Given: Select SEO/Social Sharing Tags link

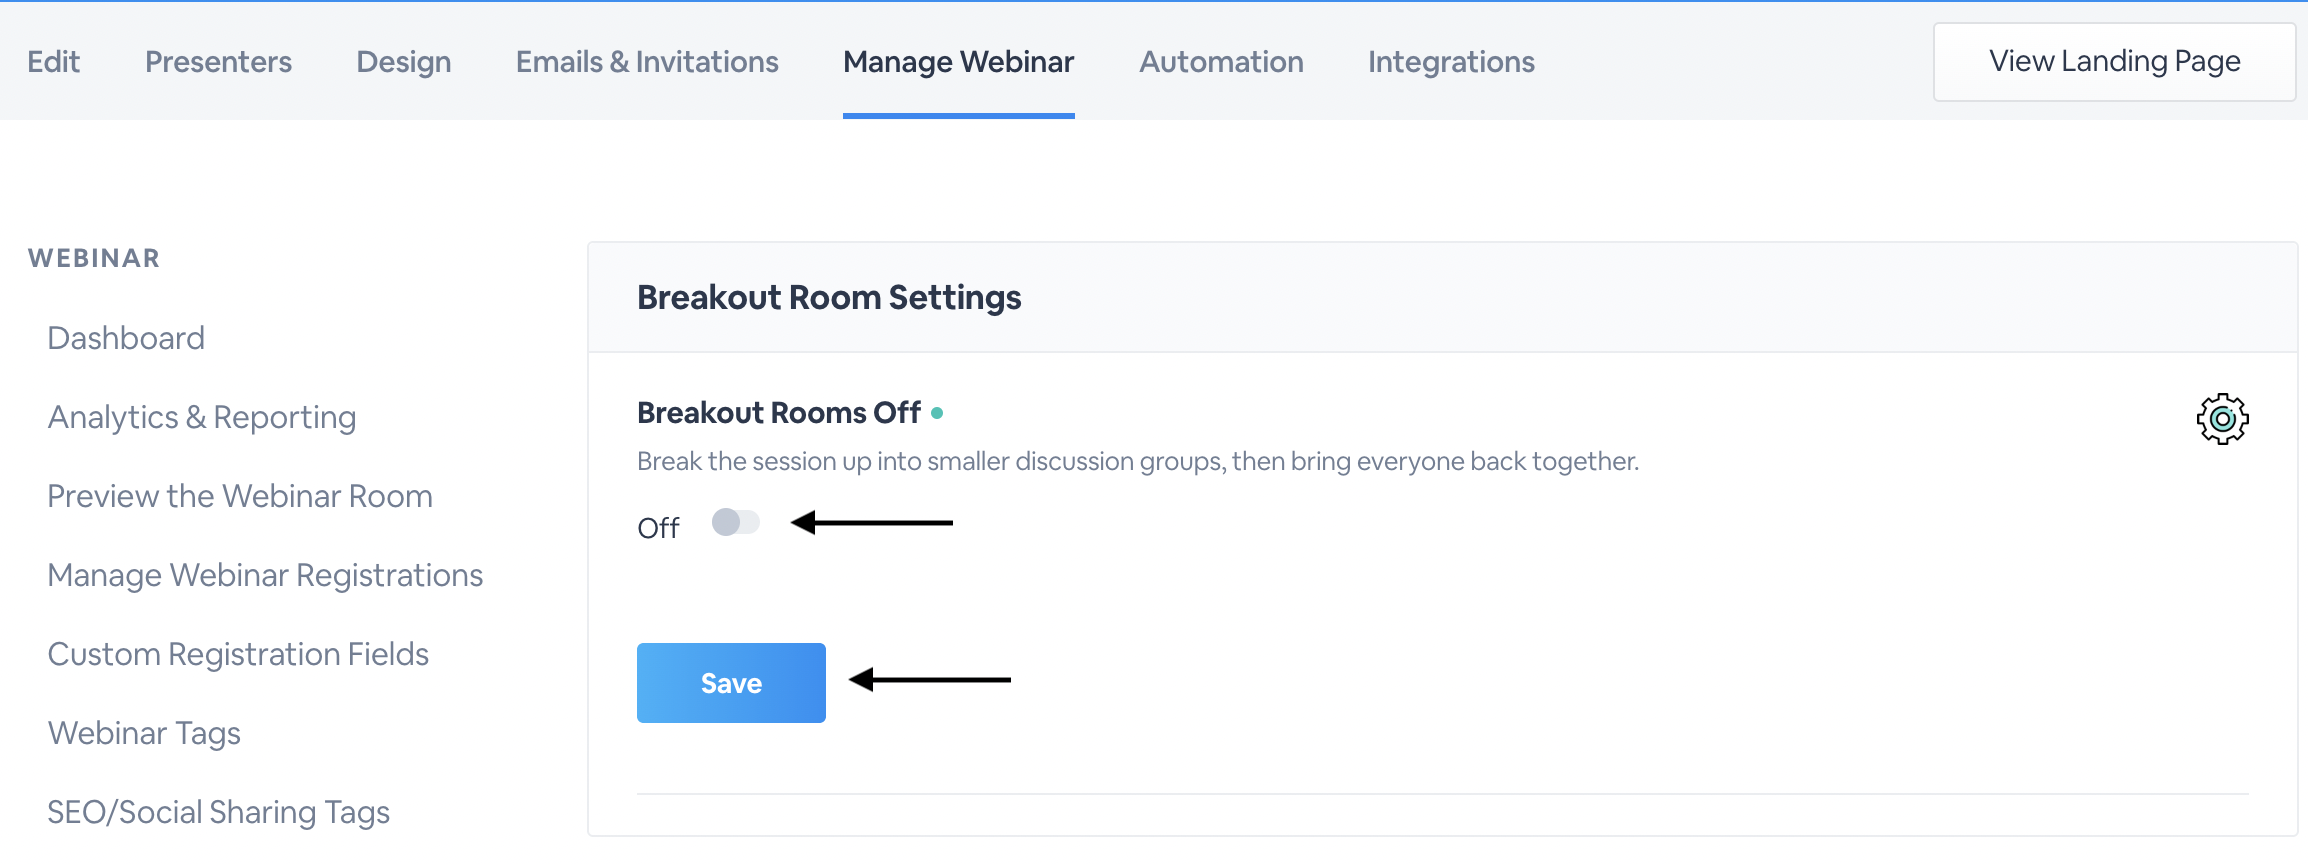Looking at the screenshot, I should pos(218,812).
